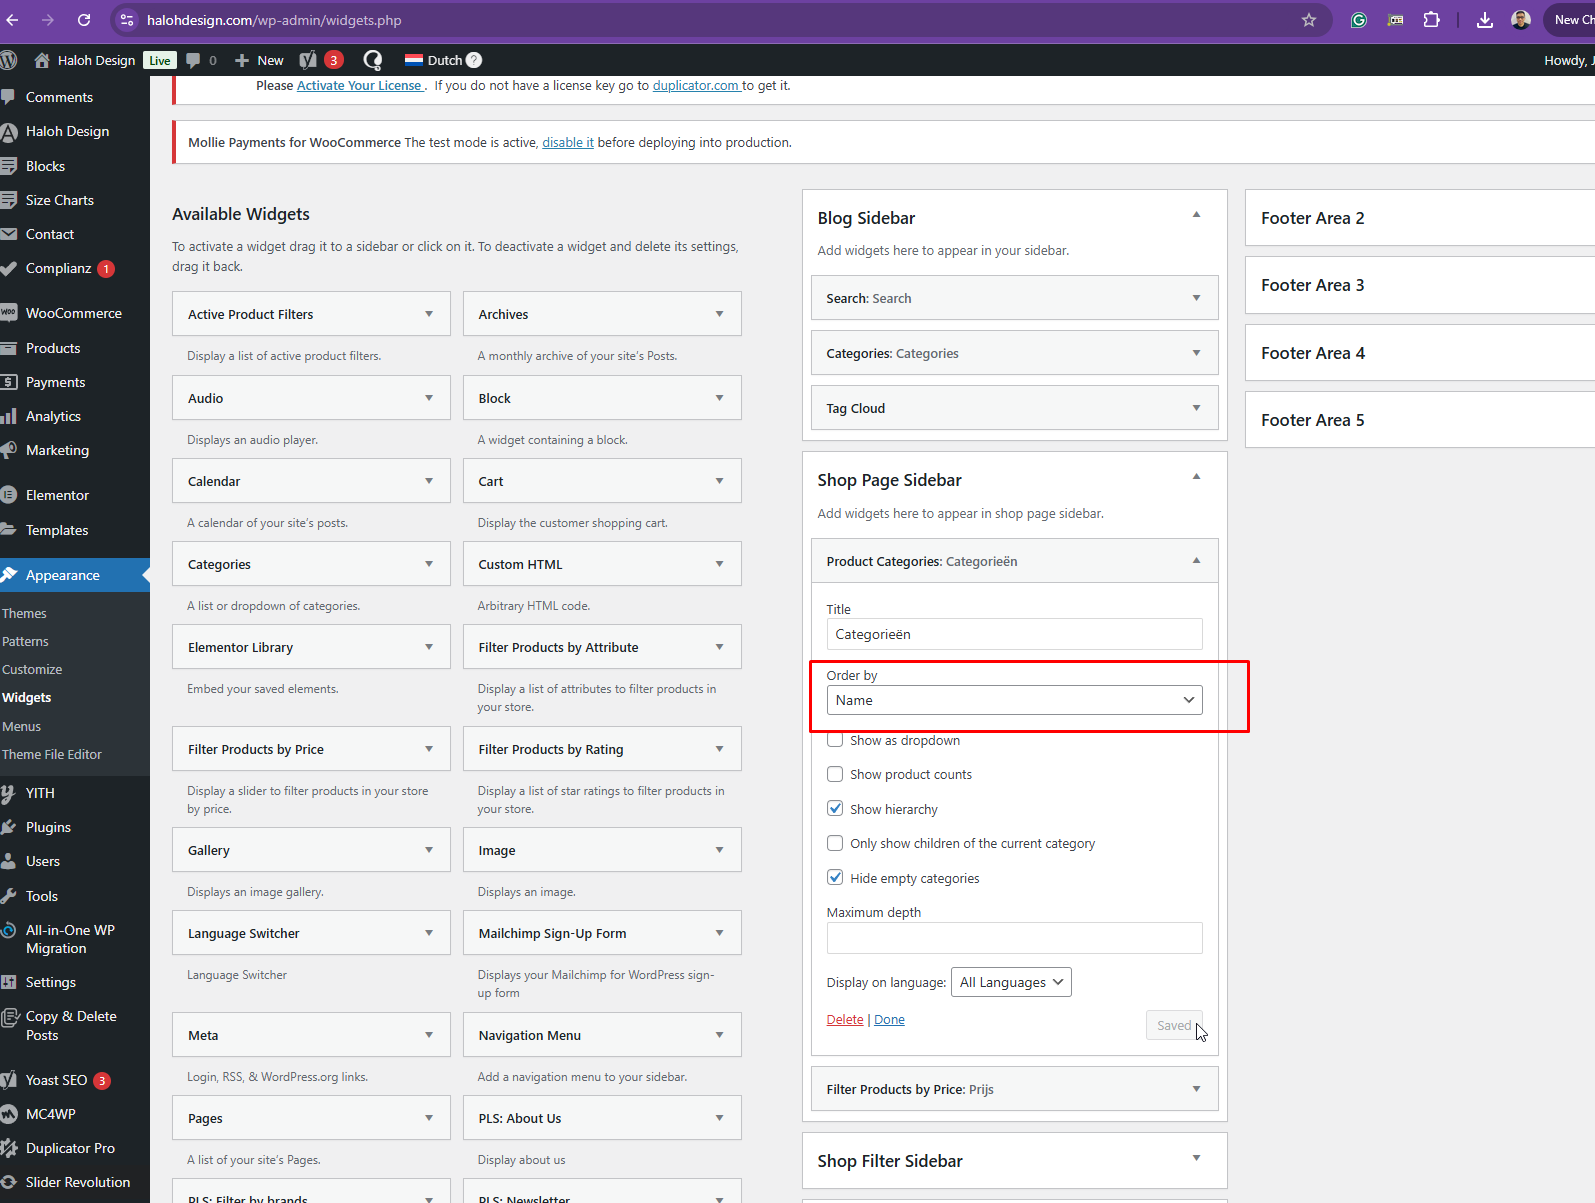Image resolution: width=1595 pixels, height=1203 pixels.
Task: Click the WordPress logo in admin bar
Action: pos(9,60)
